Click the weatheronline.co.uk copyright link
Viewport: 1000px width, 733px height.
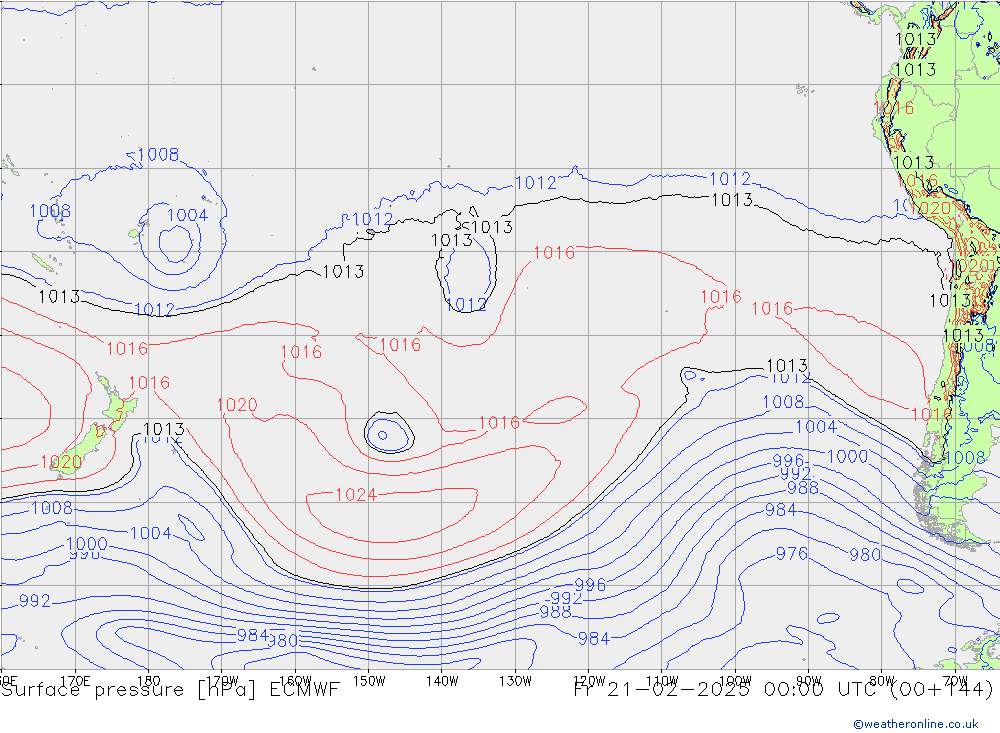coord(916,723)
